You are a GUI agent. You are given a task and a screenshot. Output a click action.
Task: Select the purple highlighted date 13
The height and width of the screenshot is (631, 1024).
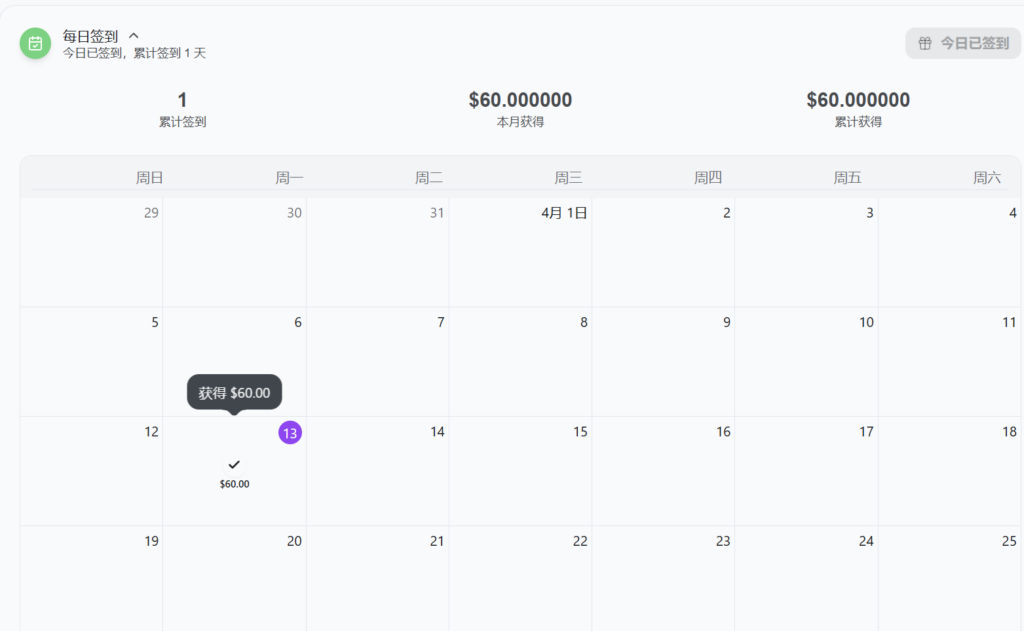coord(290,432)
